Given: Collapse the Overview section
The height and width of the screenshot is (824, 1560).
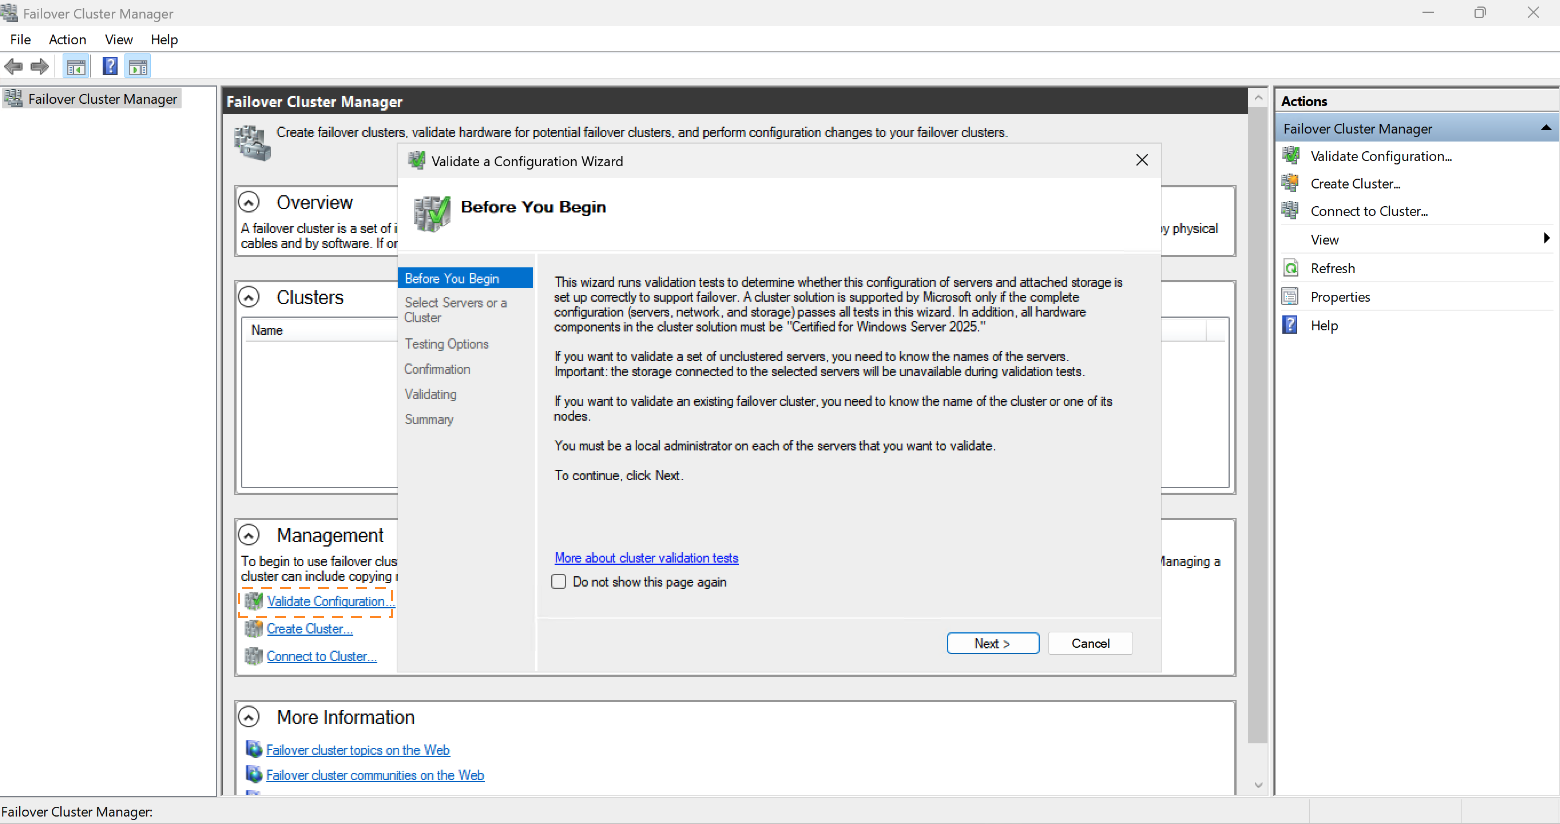Looking at the screenshot, I should tap(249, 203).
